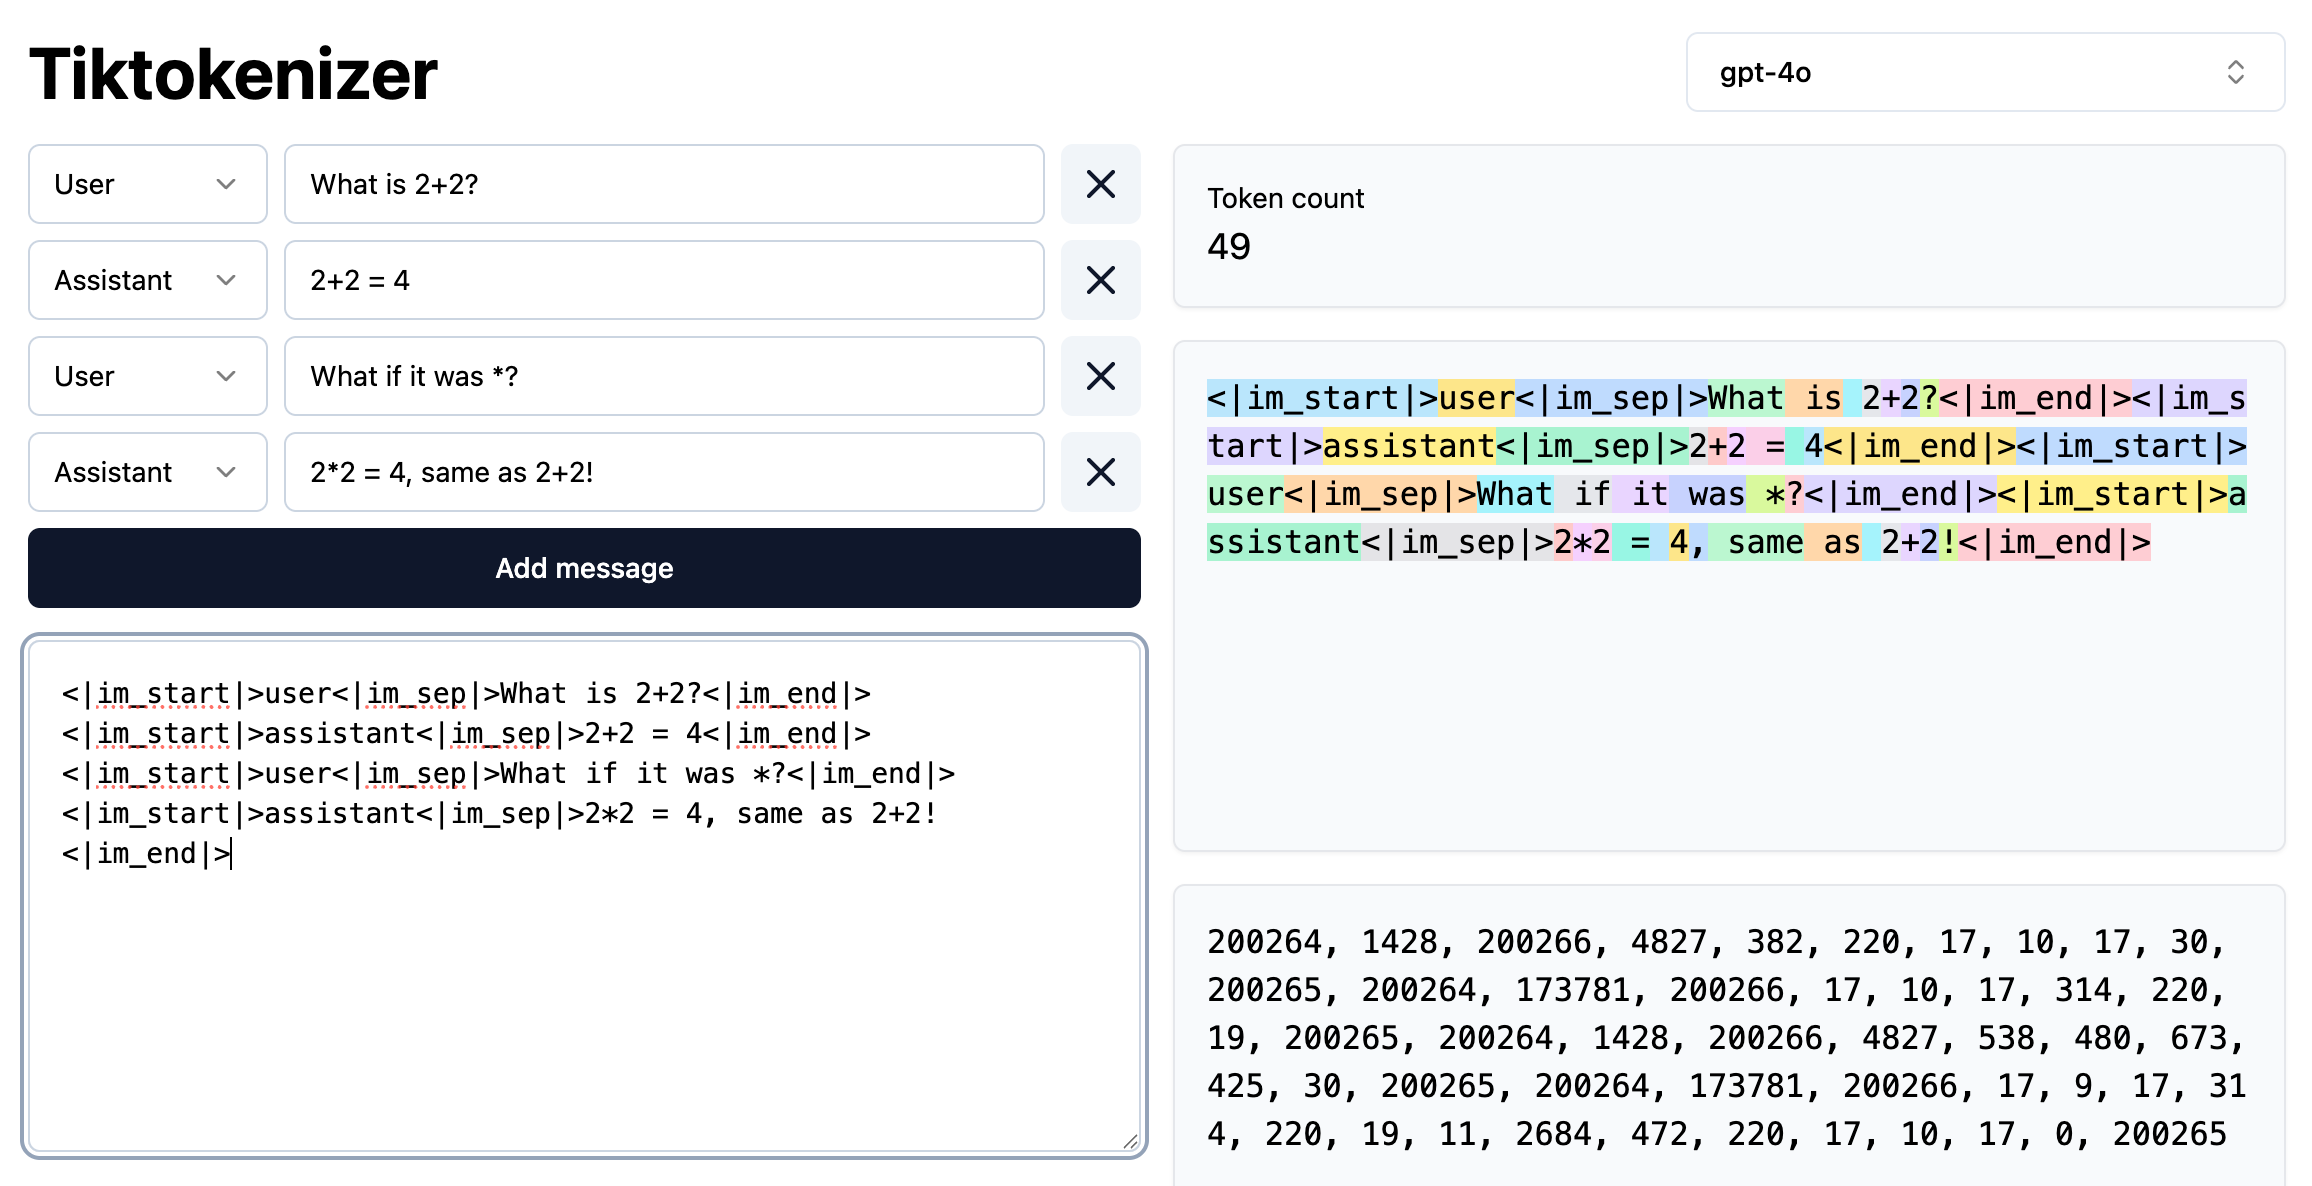Open the gpt-4o model selector
Image resolution: width=2312 pixels, height=1186 pixels.
pyautogui.click(x=1984, y=72)
